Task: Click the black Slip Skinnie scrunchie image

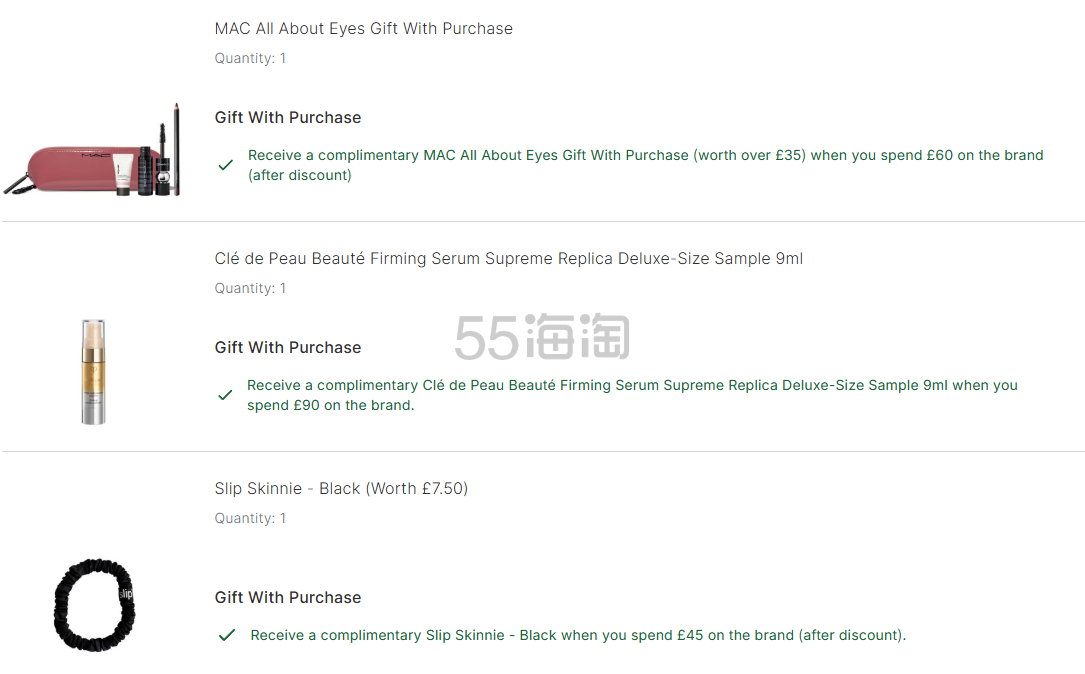Action: point(94,604)
